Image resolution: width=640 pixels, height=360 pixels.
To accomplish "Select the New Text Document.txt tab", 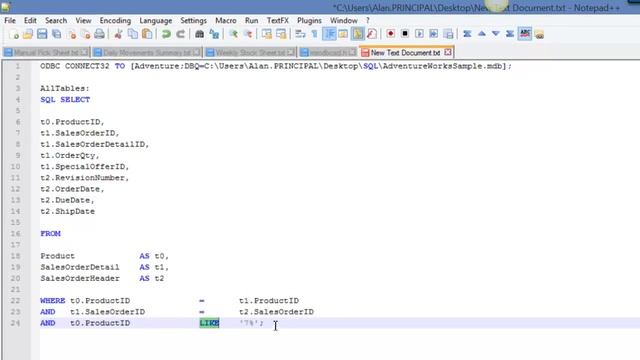I will point(405,53).
